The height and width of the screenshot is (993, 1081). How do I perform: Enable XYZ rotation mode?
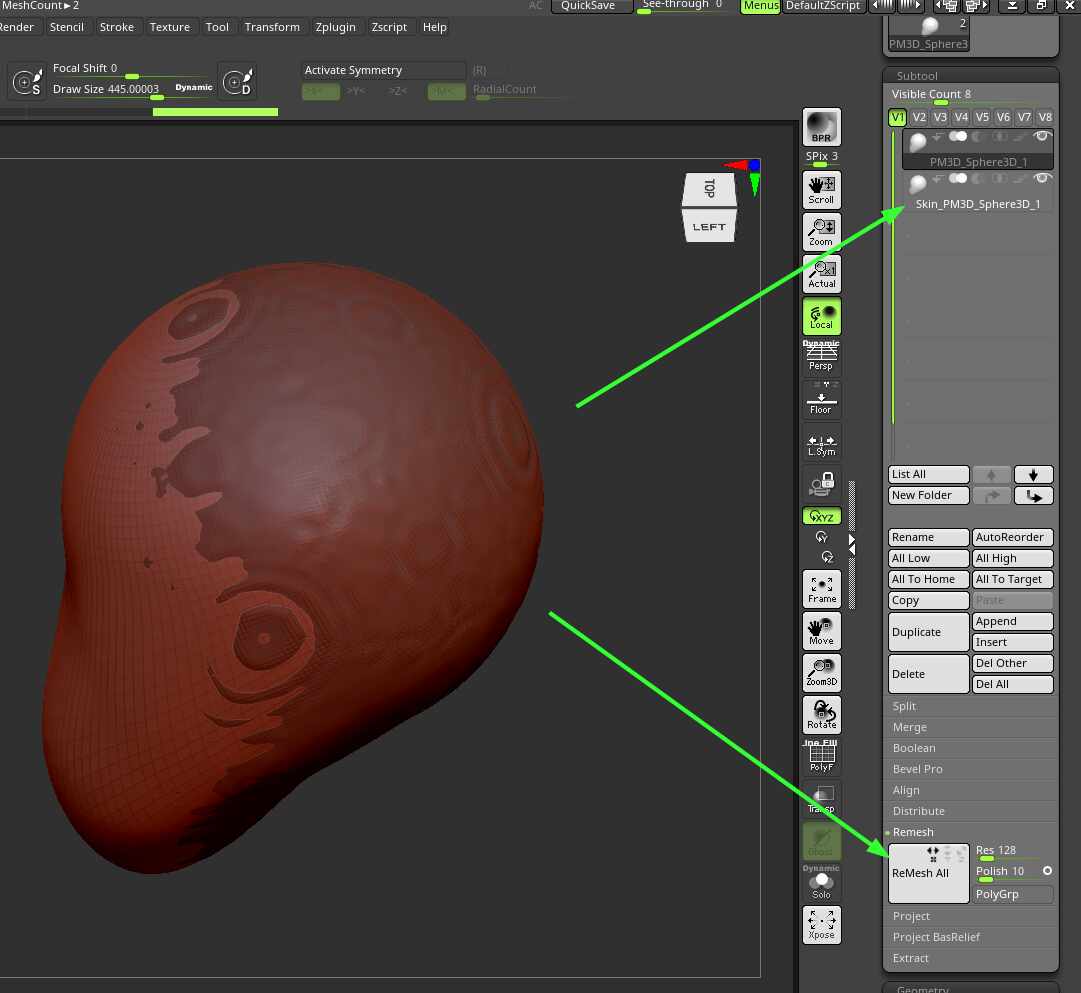tap(821, 516)
